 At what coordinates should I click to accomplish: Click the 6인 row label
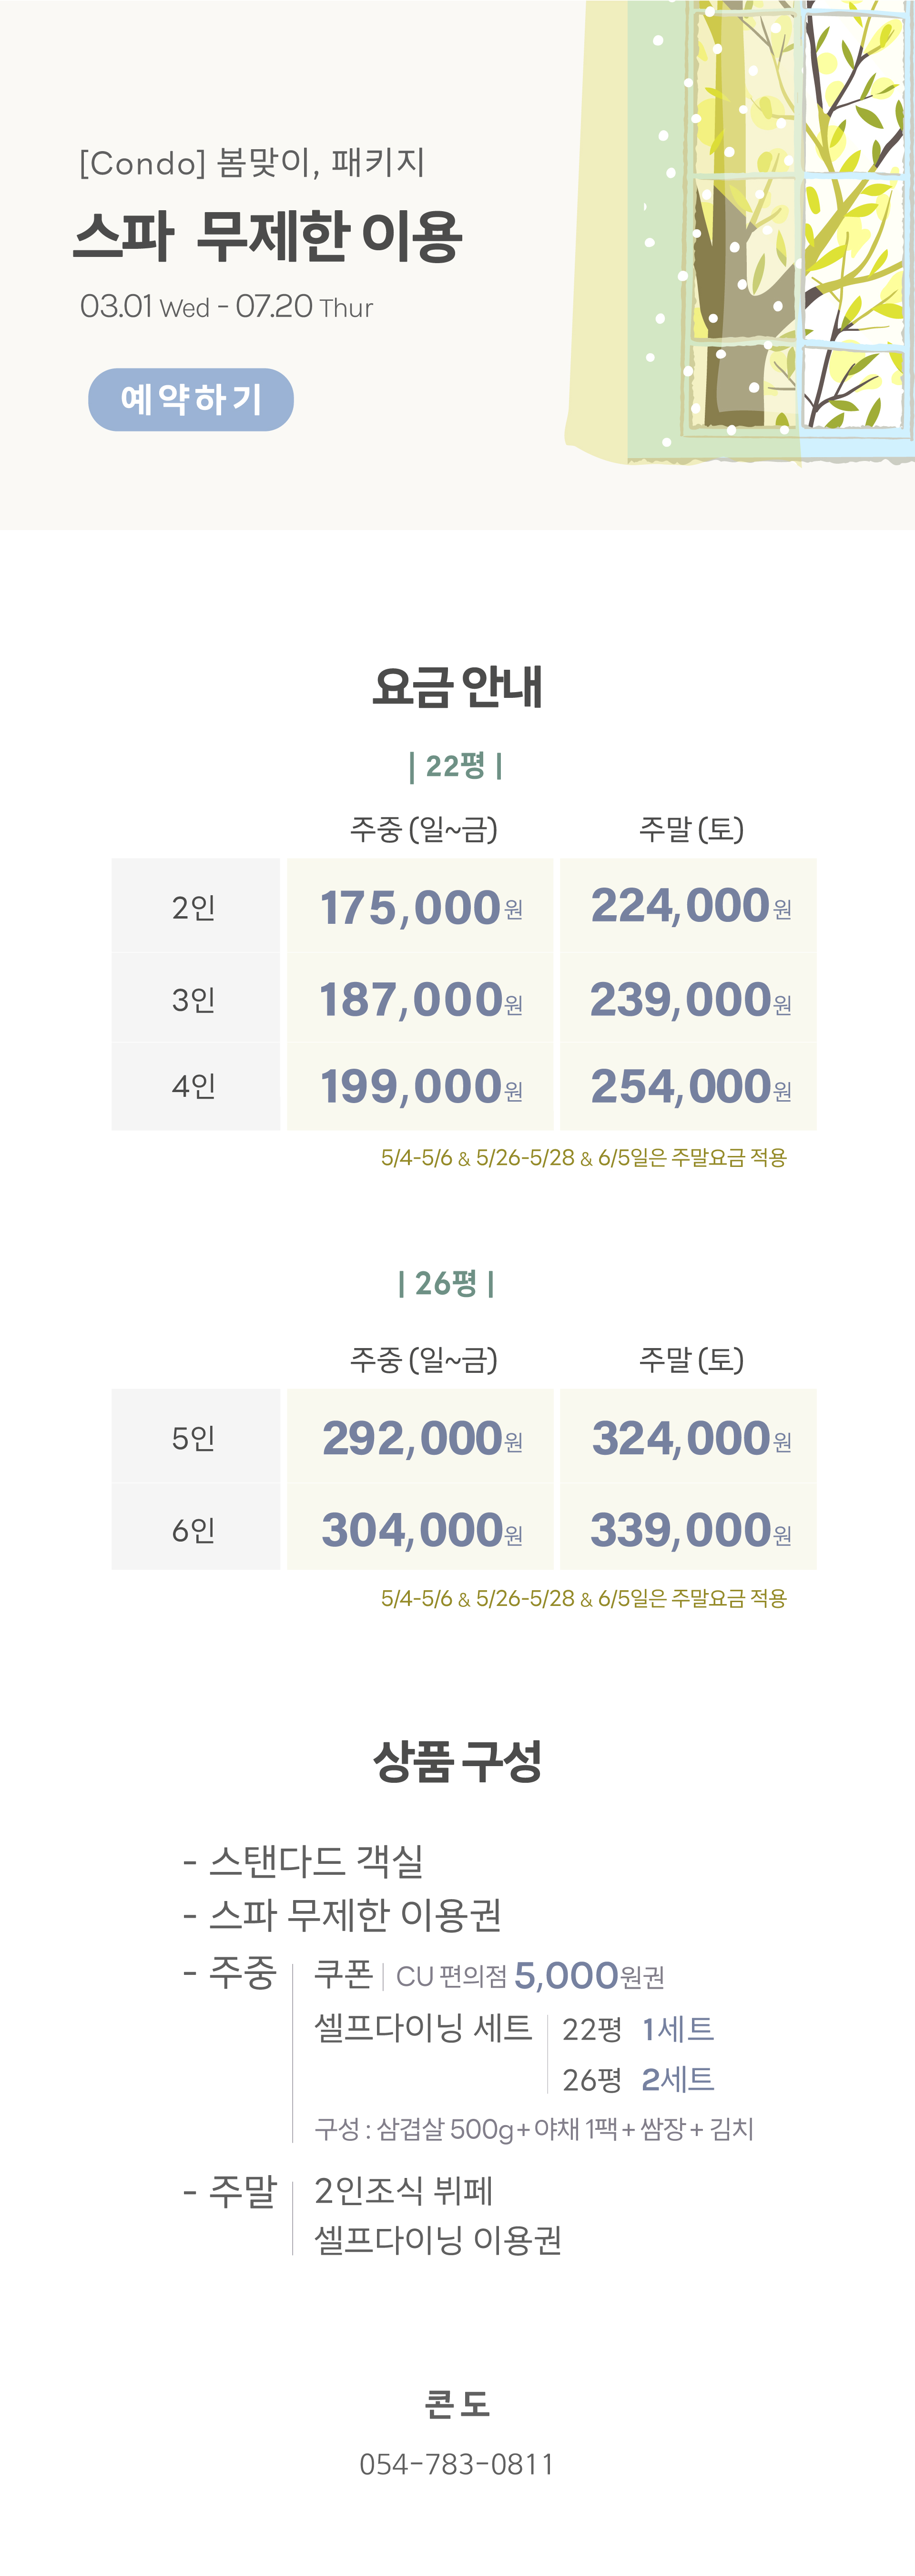[x=194, y=1530]
